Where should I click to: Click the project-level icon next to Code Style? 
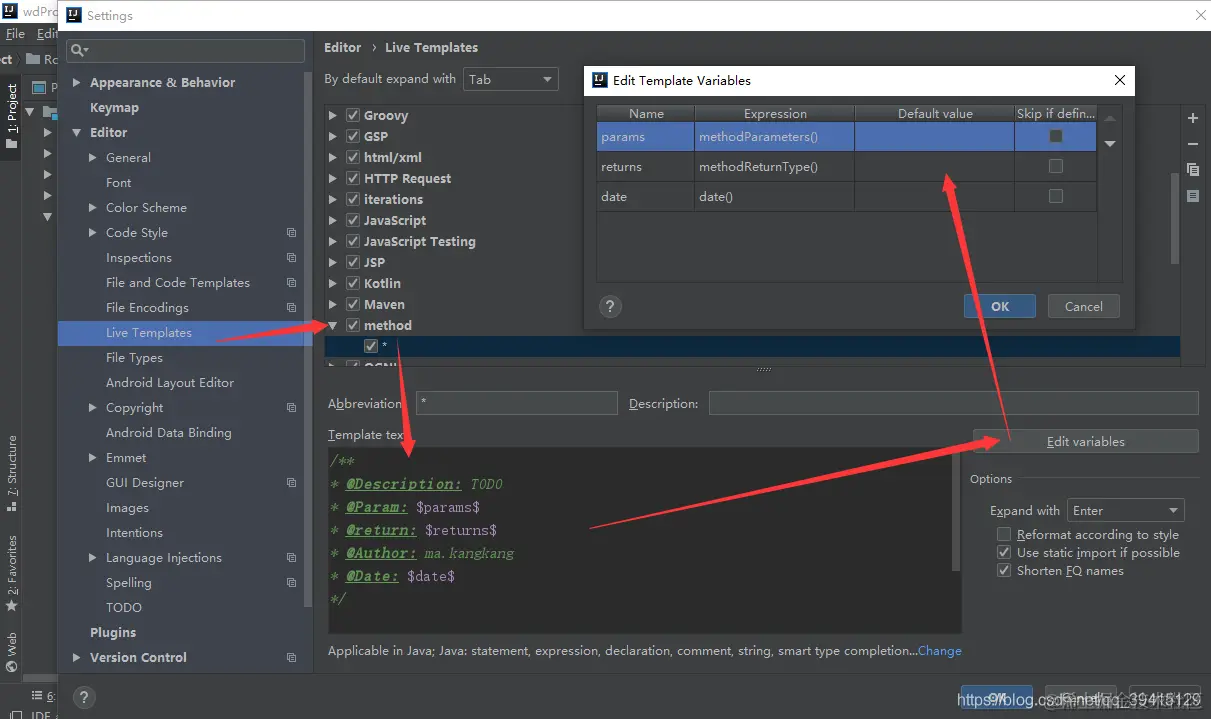tap(291, 233)
